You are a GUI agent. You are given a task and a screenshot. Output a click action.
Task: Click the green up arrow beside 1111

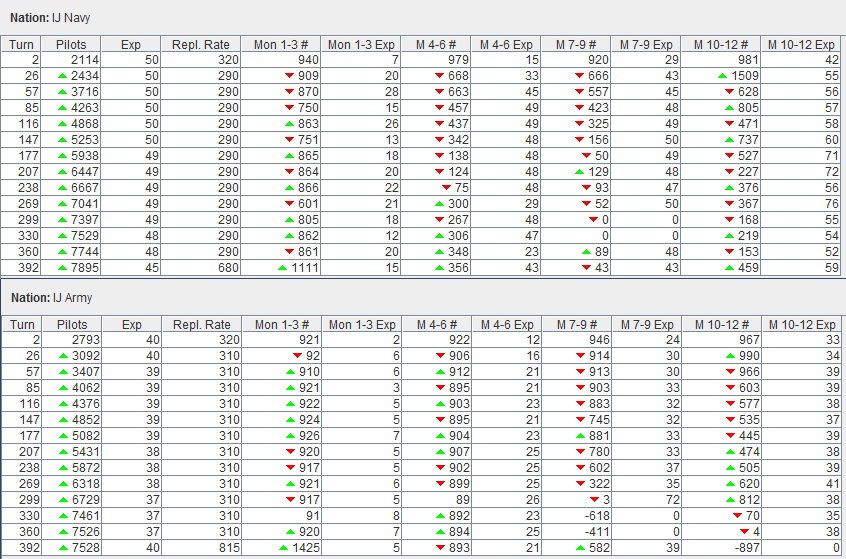[283, 268]
